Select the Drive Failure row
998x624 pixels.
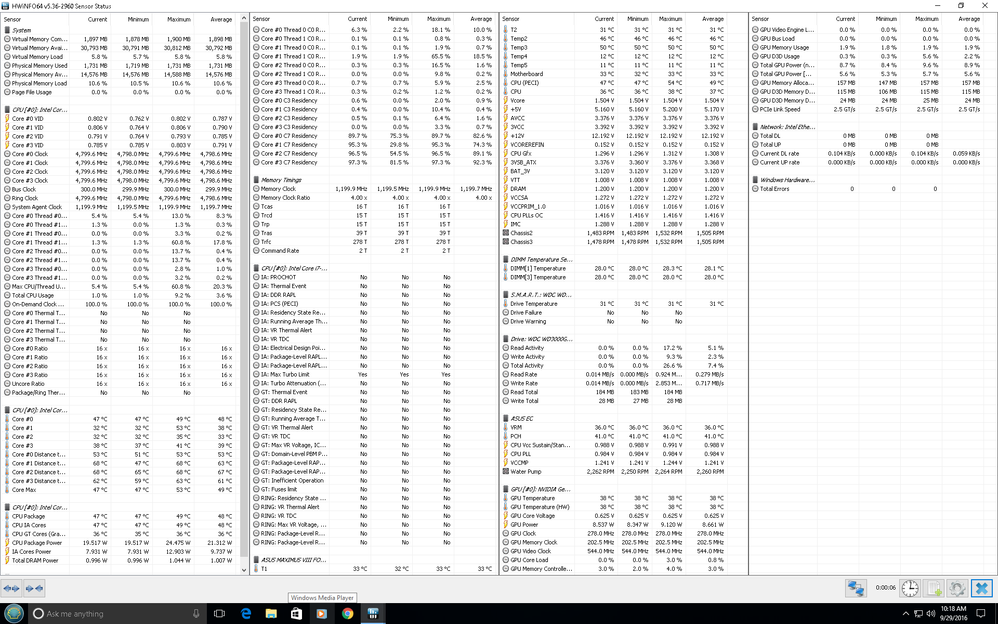click(624, 313)
